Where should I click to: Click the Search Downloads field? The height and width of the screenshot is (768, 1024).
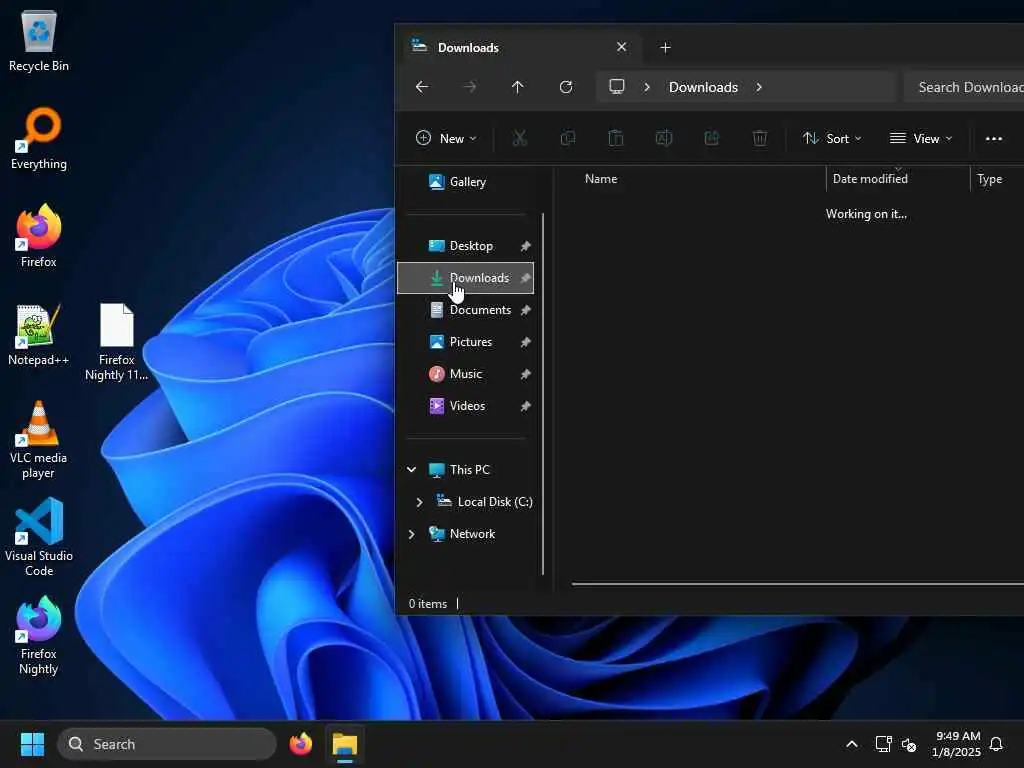click(x=964, y=87)
